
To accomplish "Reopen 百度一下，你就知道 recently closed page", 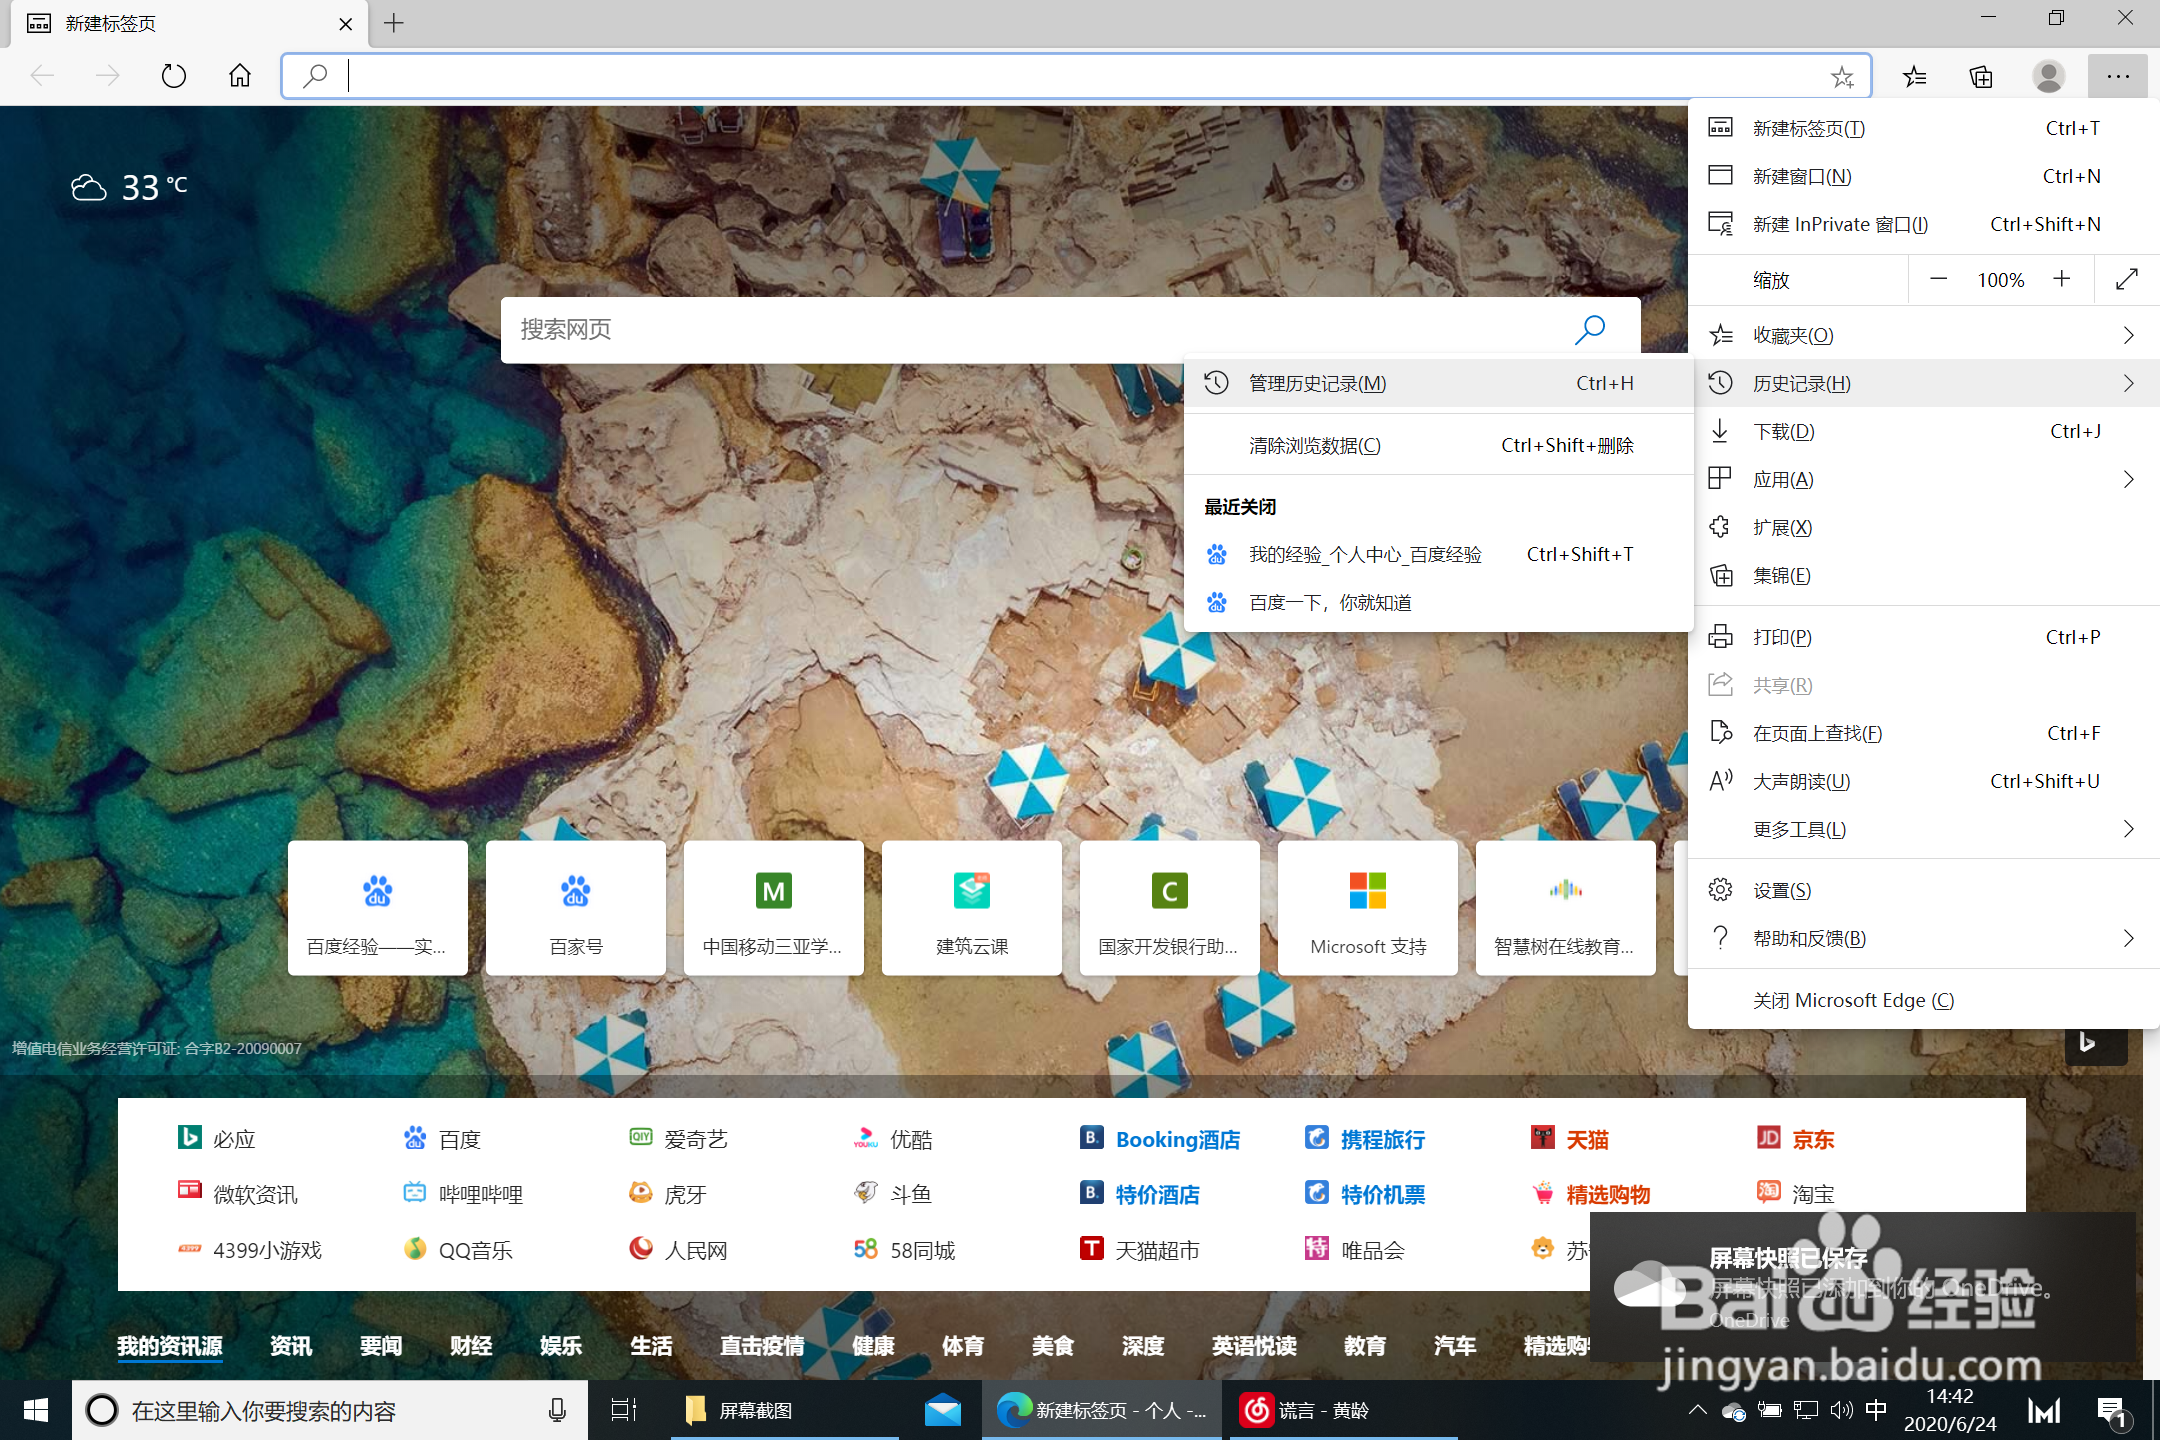I will [x=1438, y=602].
